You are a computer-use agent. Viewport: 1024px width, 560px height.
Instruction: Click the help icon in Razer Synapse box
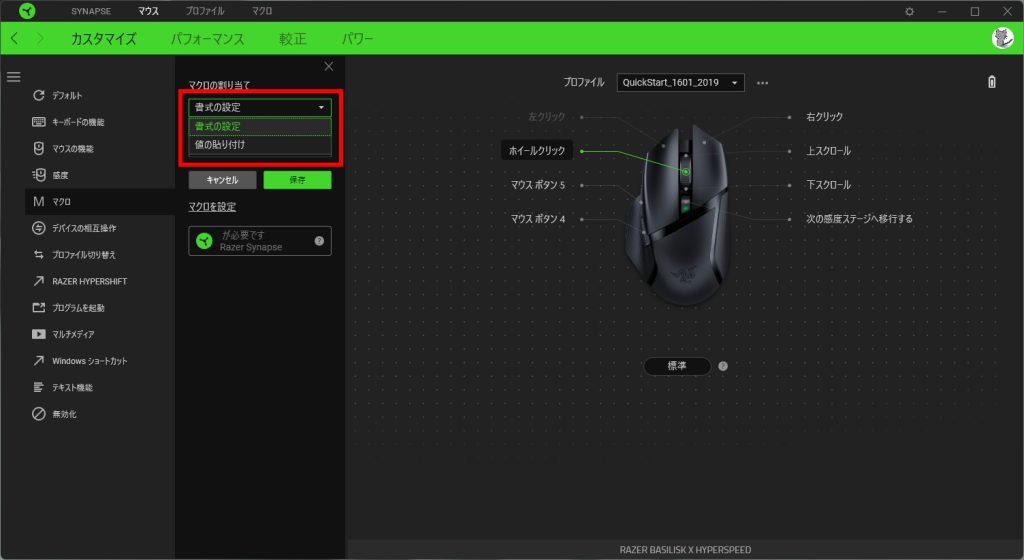[319, 241]
